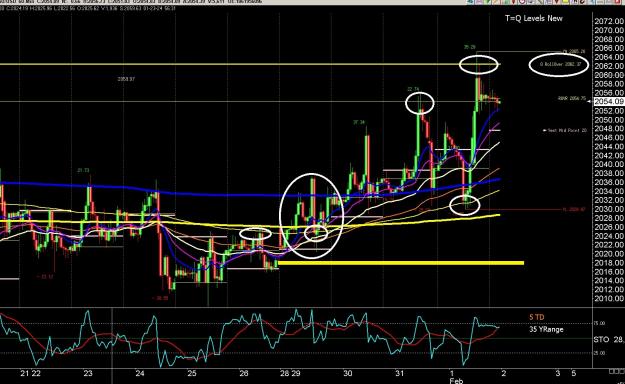Screen dimensions: 625x384
Task: Click date 25 on the time axis
Action: (192, 374)
